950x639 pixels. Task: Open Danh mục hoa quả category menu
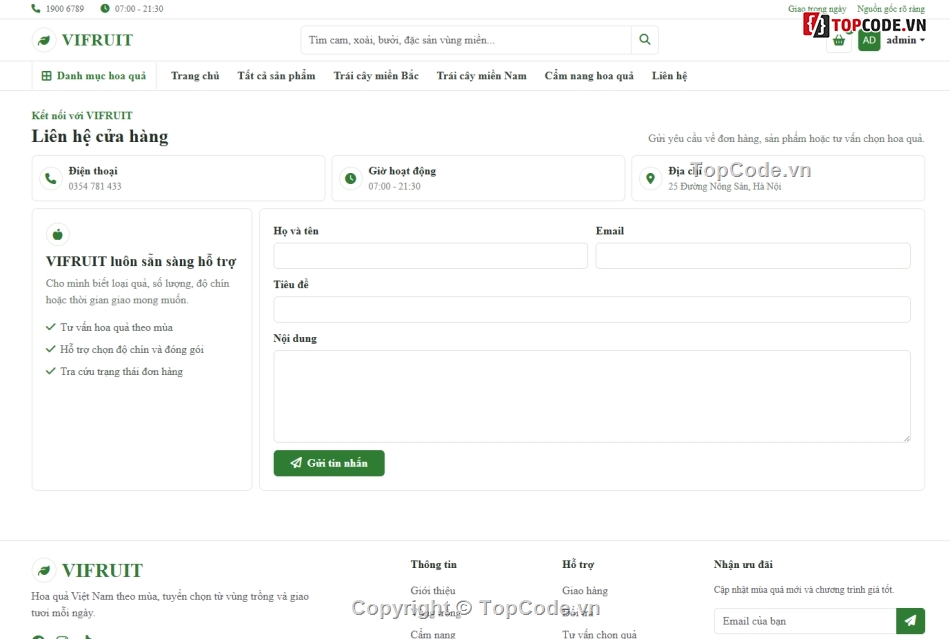click(94, 76)
